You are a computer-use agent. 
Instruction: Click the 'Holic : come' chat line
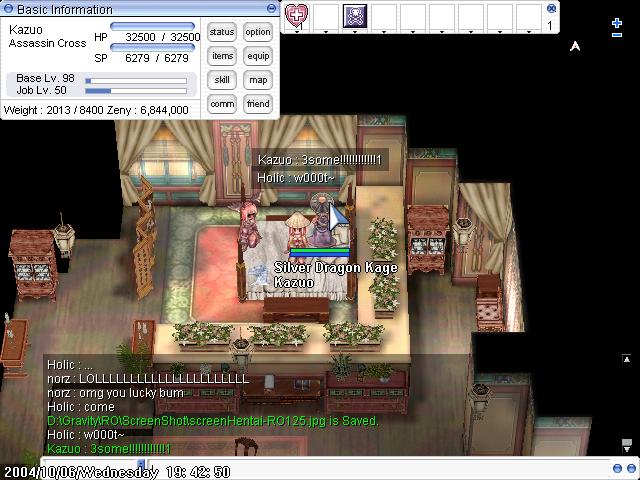click(x=81, y=407)
